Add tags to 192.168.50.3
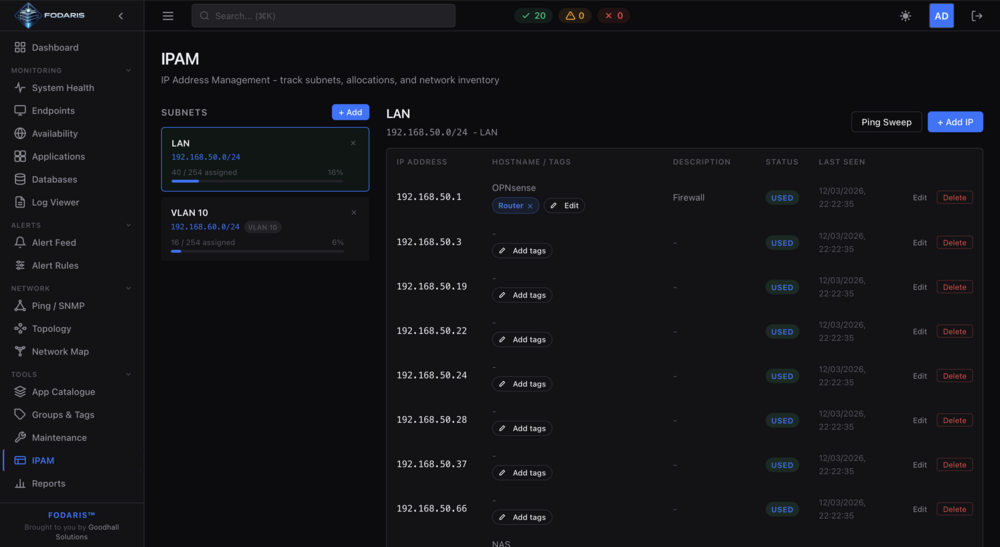The image size is (1000, 547). pyautogui.click(x=522, y=251)
